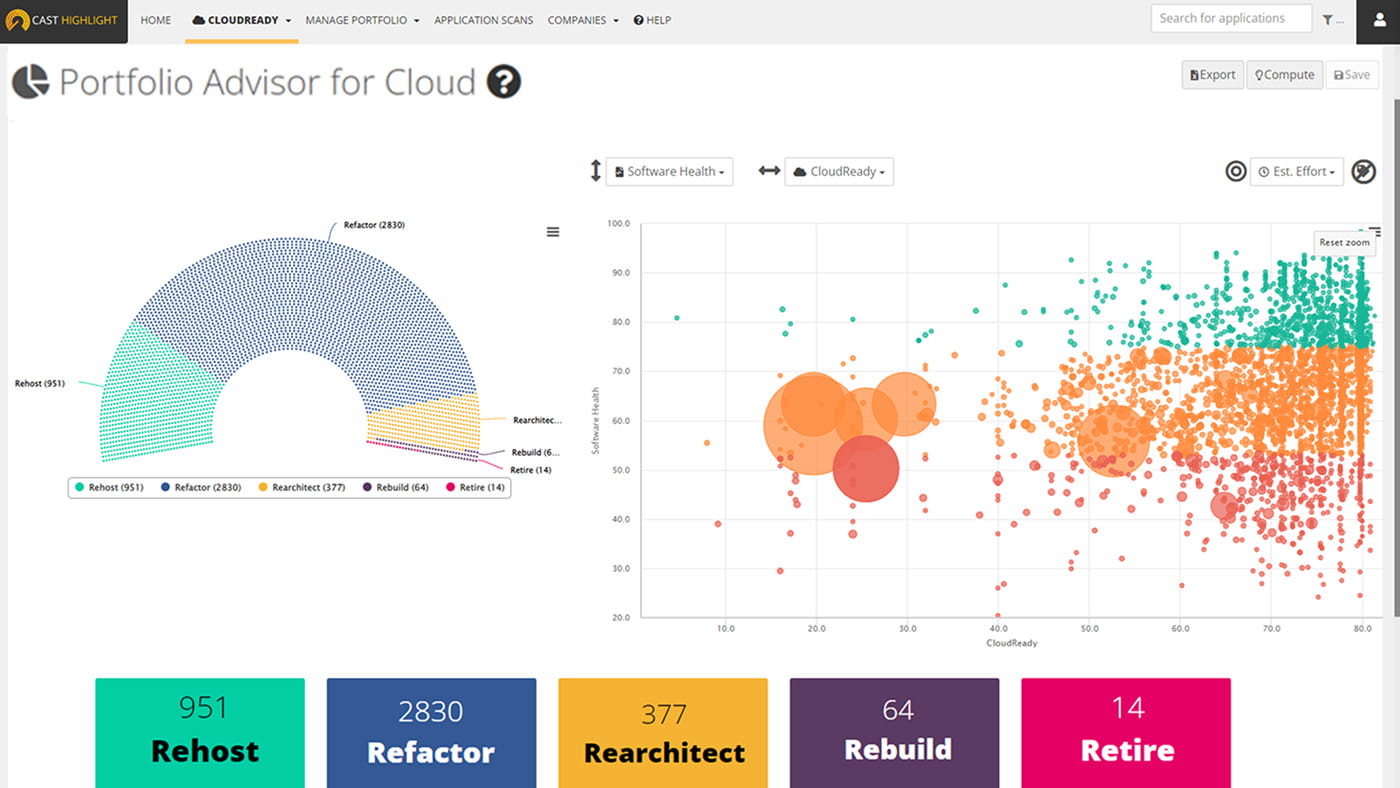Click the Compute button

pyautogui.click(x=1284, y=74)
